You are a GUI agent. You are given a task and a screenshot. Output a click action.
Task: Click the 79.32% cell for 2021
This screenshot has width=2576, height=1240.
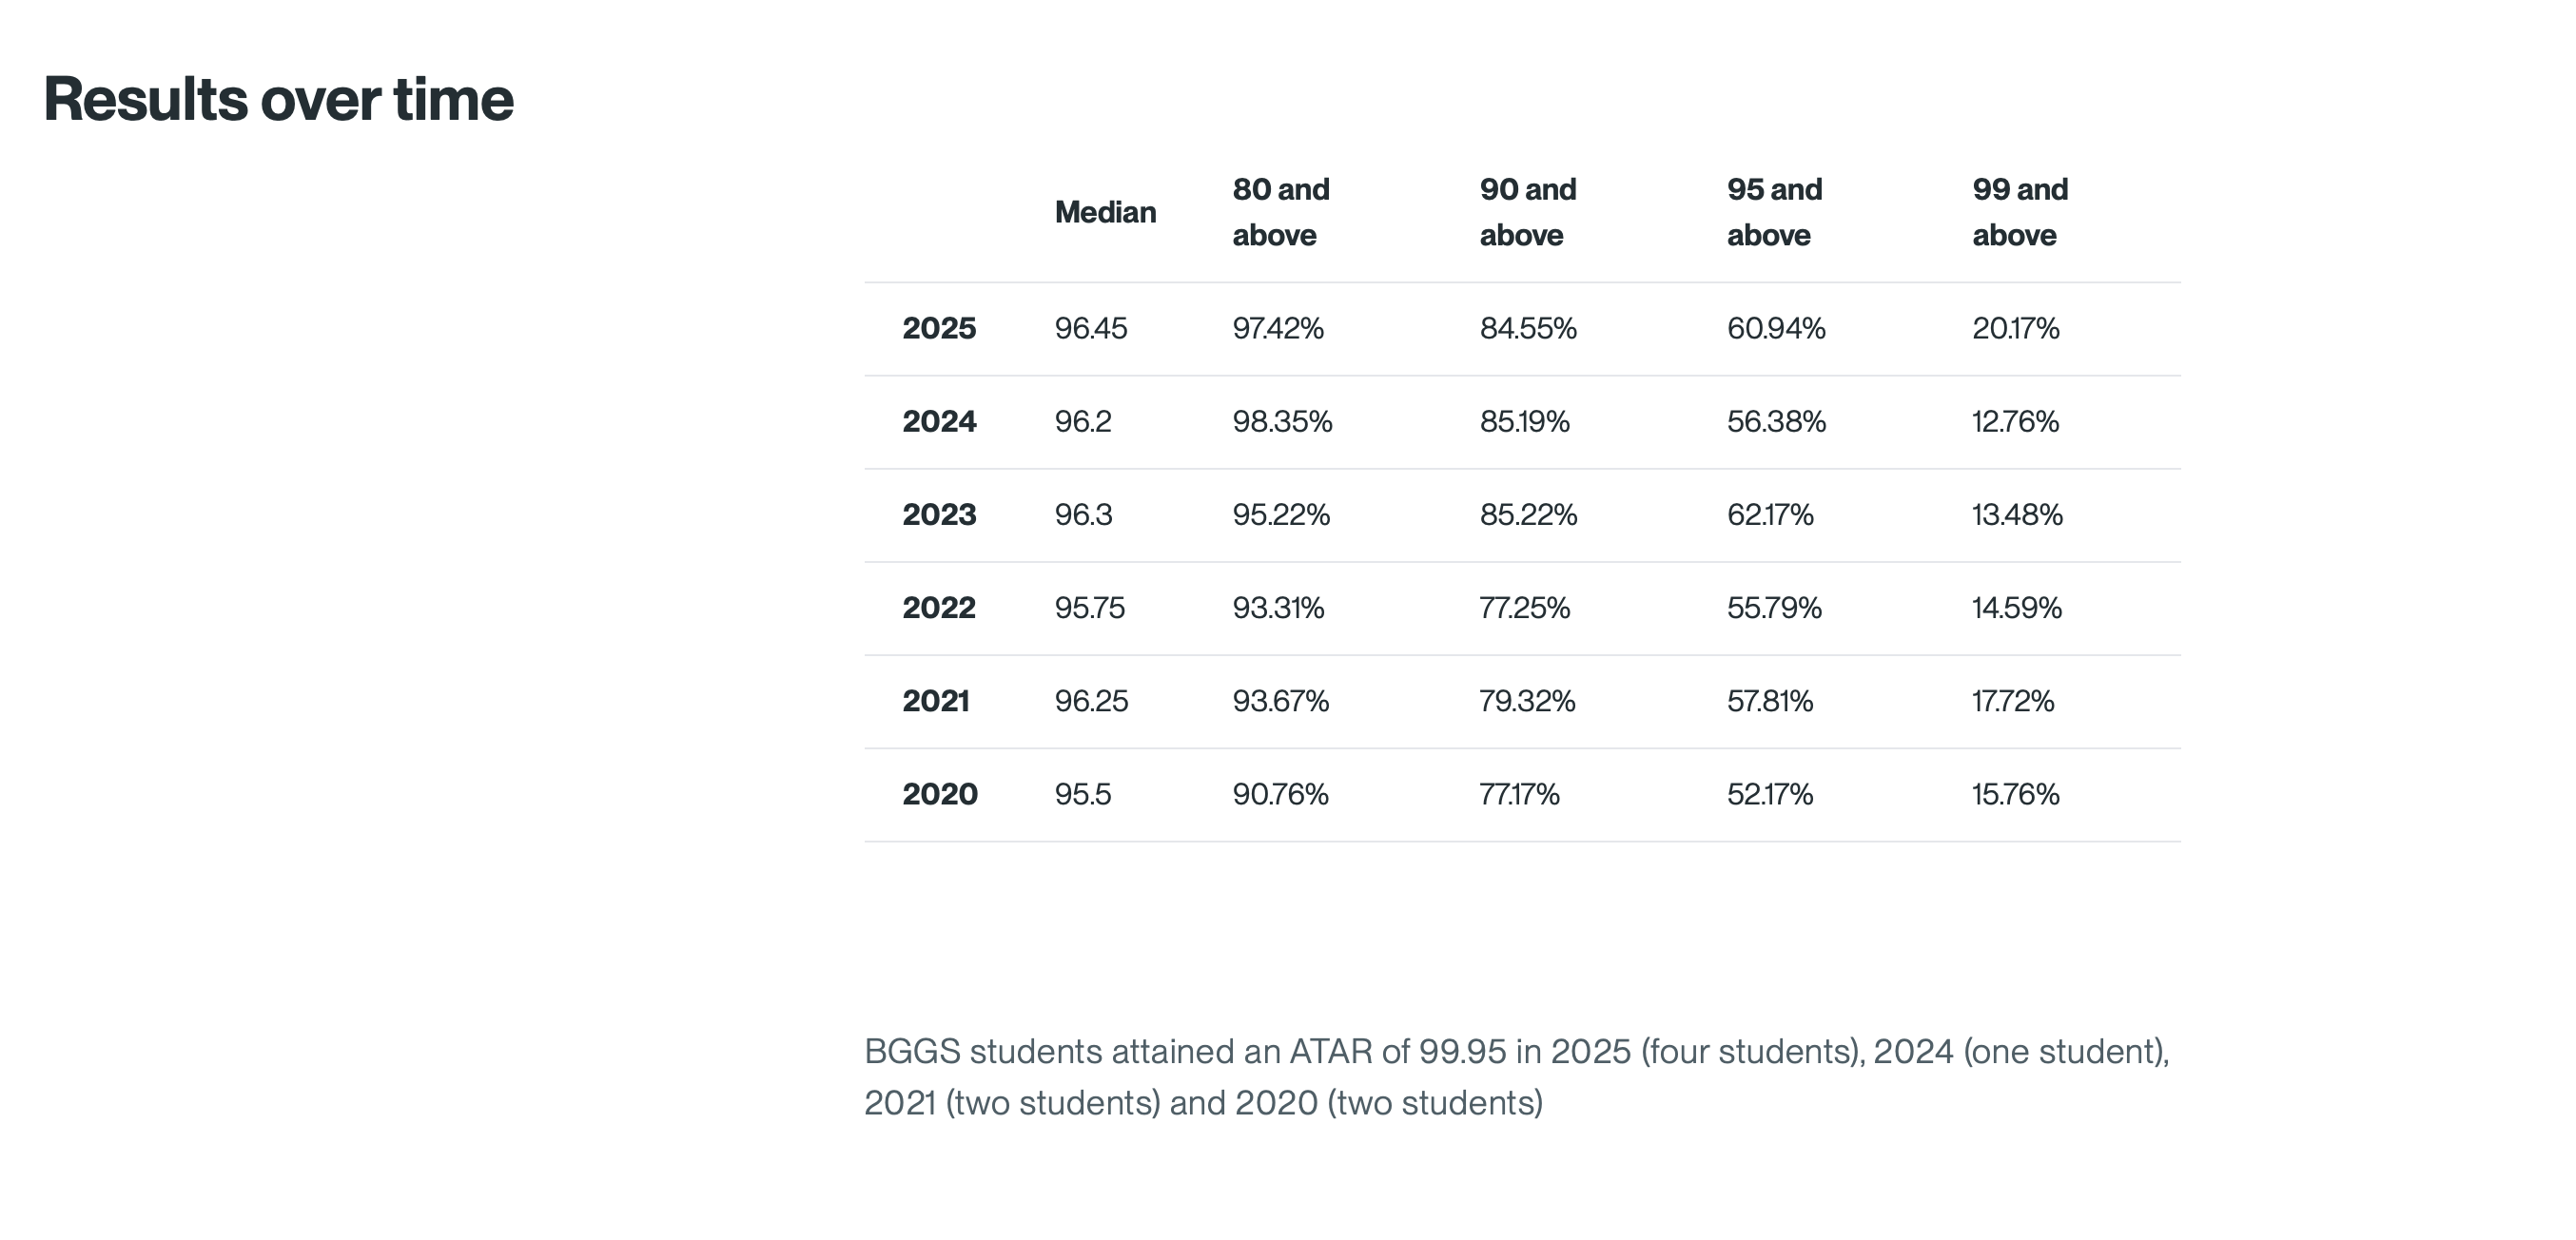pyautogui.click(x=1527, y=700)
